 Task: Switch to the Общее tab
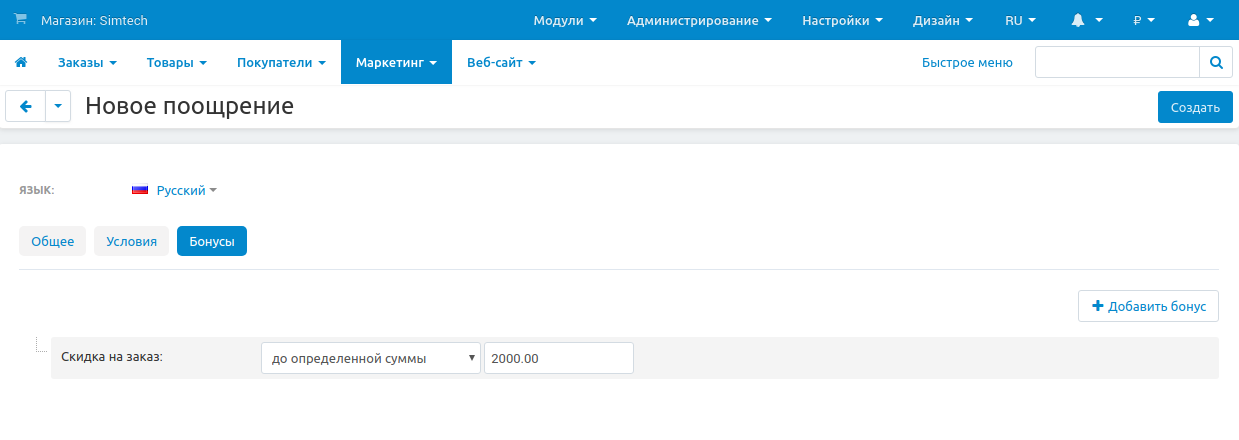pos(52,241)
